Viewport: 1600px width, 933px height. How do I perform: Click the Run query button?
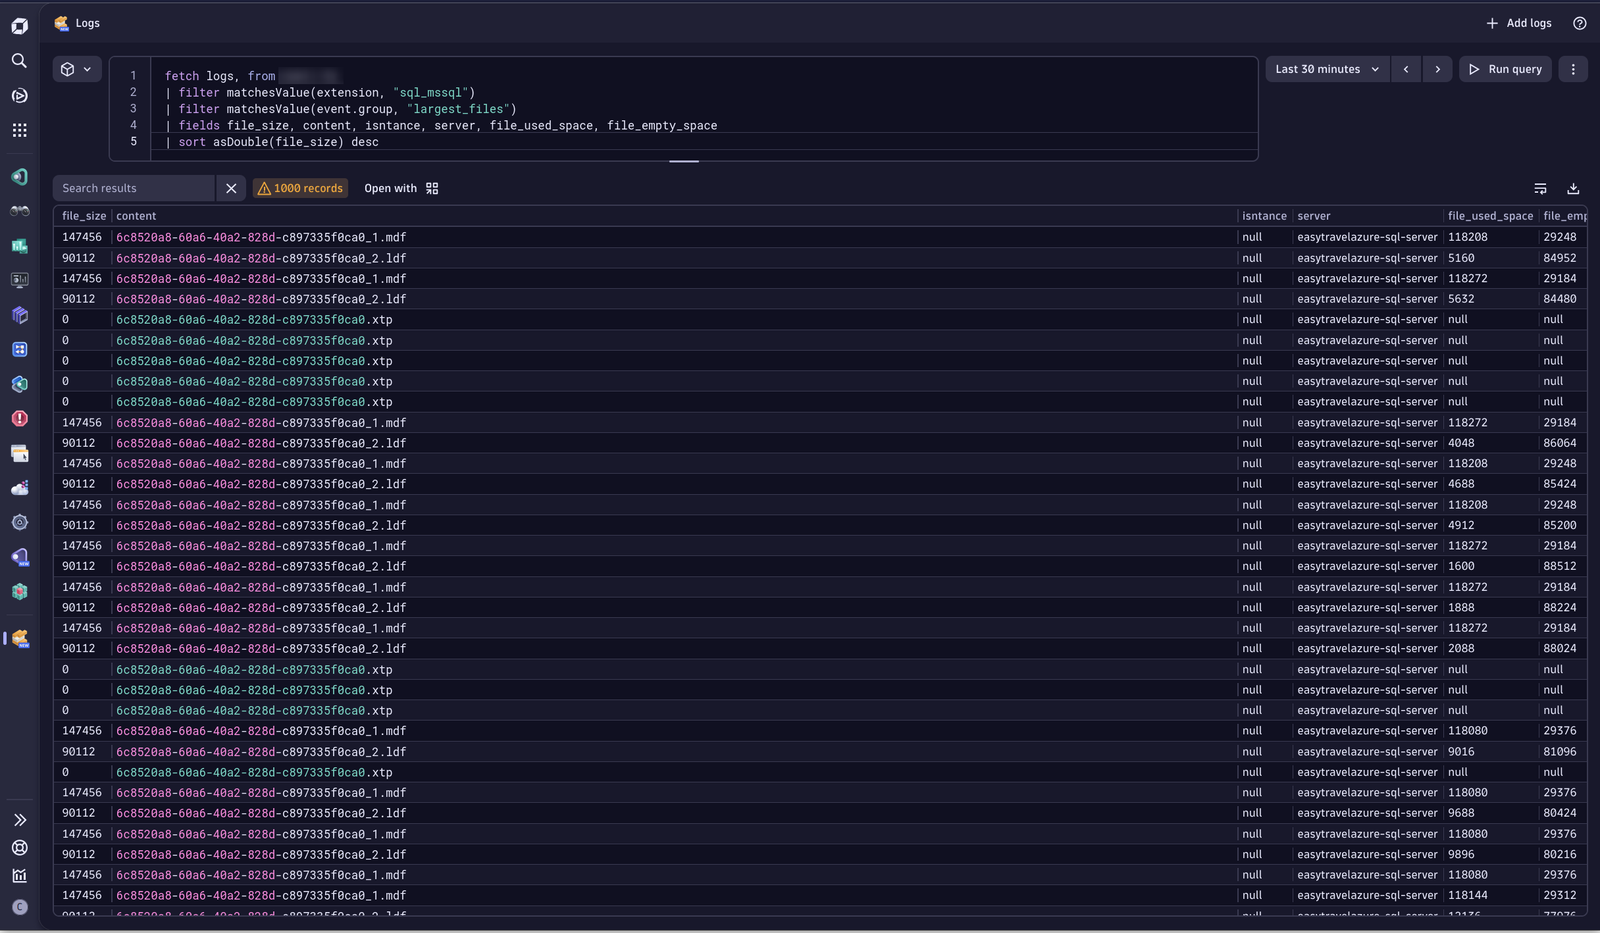[x=1505, y=69]
